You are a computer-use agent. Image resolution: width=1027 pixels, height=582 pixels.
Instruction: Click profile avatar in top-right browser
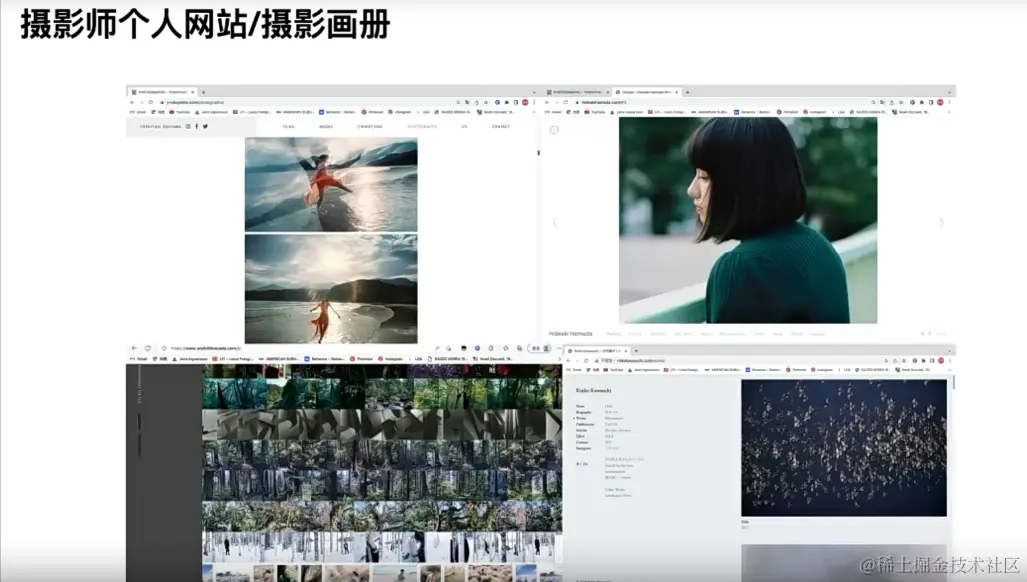coord(940,102)
